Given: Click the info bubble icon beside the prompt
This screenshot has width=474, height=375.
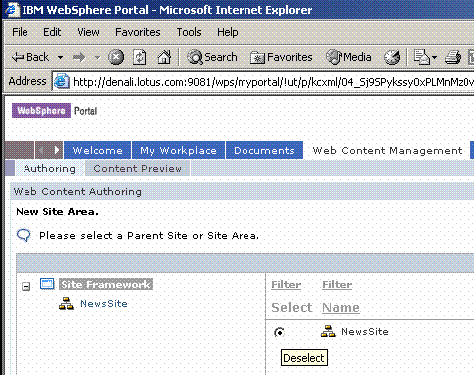Looking at the screenshot, I should click(x=23, y=235).
